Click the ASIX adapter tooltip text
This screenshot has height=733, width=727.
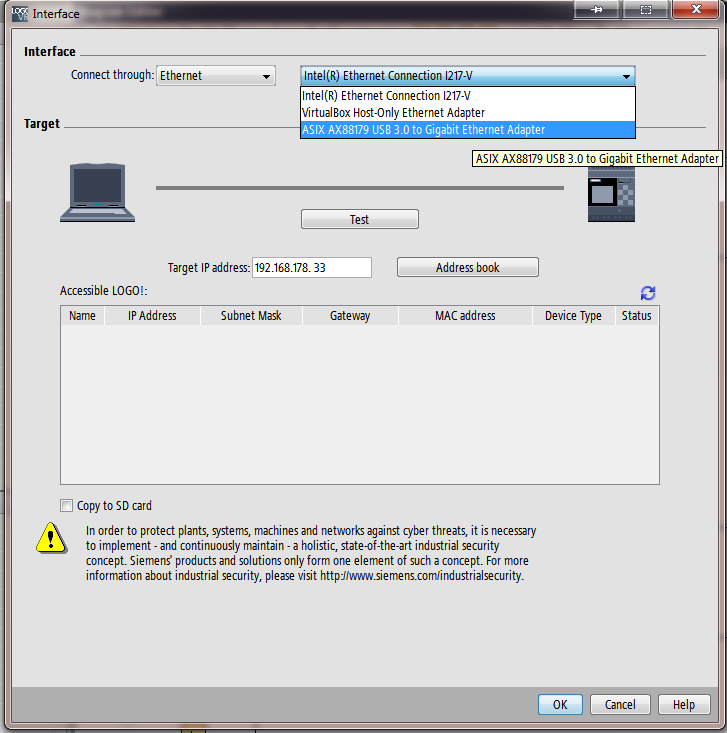coord(597,159)
